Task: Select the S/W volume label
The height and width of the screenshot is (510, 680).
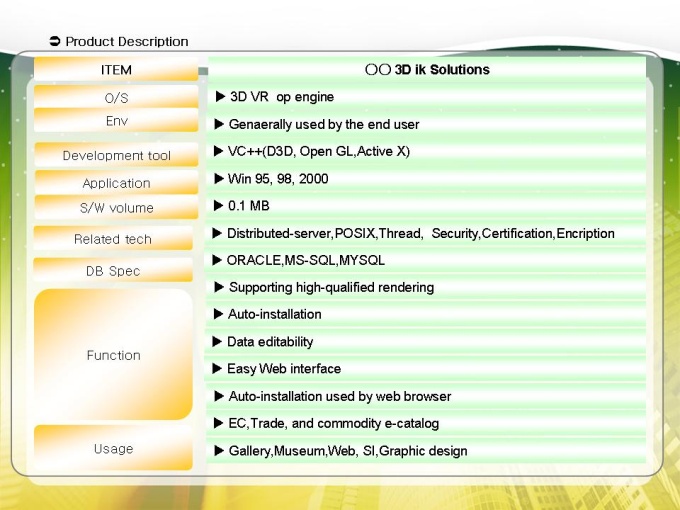Action: click(116, 208)
